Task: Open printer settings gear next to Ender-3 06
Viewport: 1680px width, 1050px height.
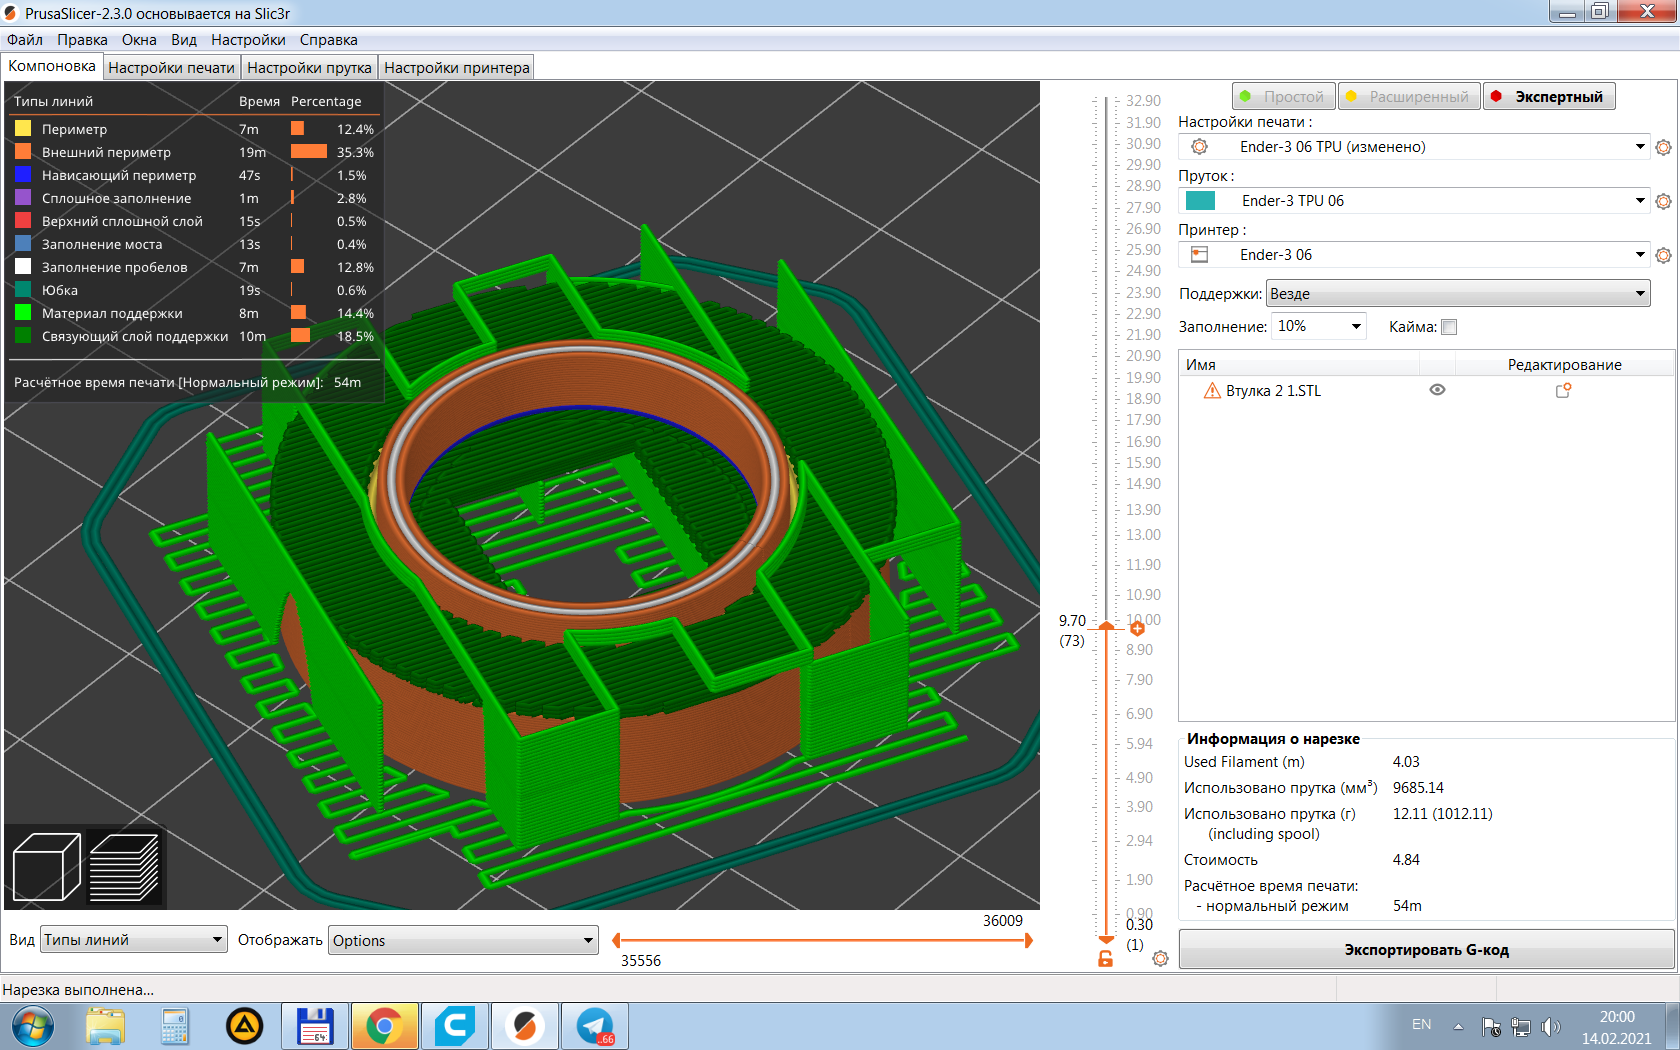Action: (x=1663, y=255)
